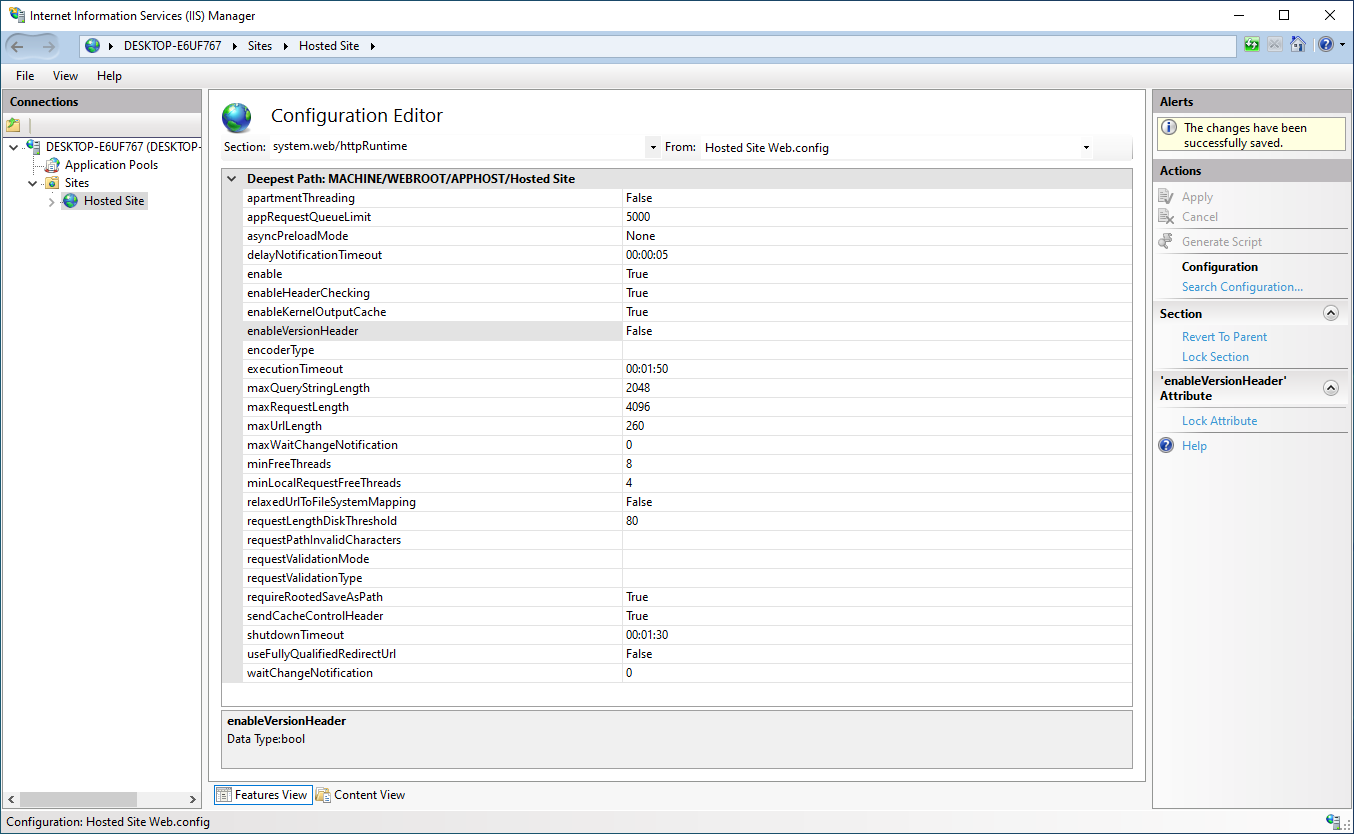This screenshot has height=834, width=1354.
Task: Collapse the Section group using its chevron
Action: click(x=1330, y=312)
